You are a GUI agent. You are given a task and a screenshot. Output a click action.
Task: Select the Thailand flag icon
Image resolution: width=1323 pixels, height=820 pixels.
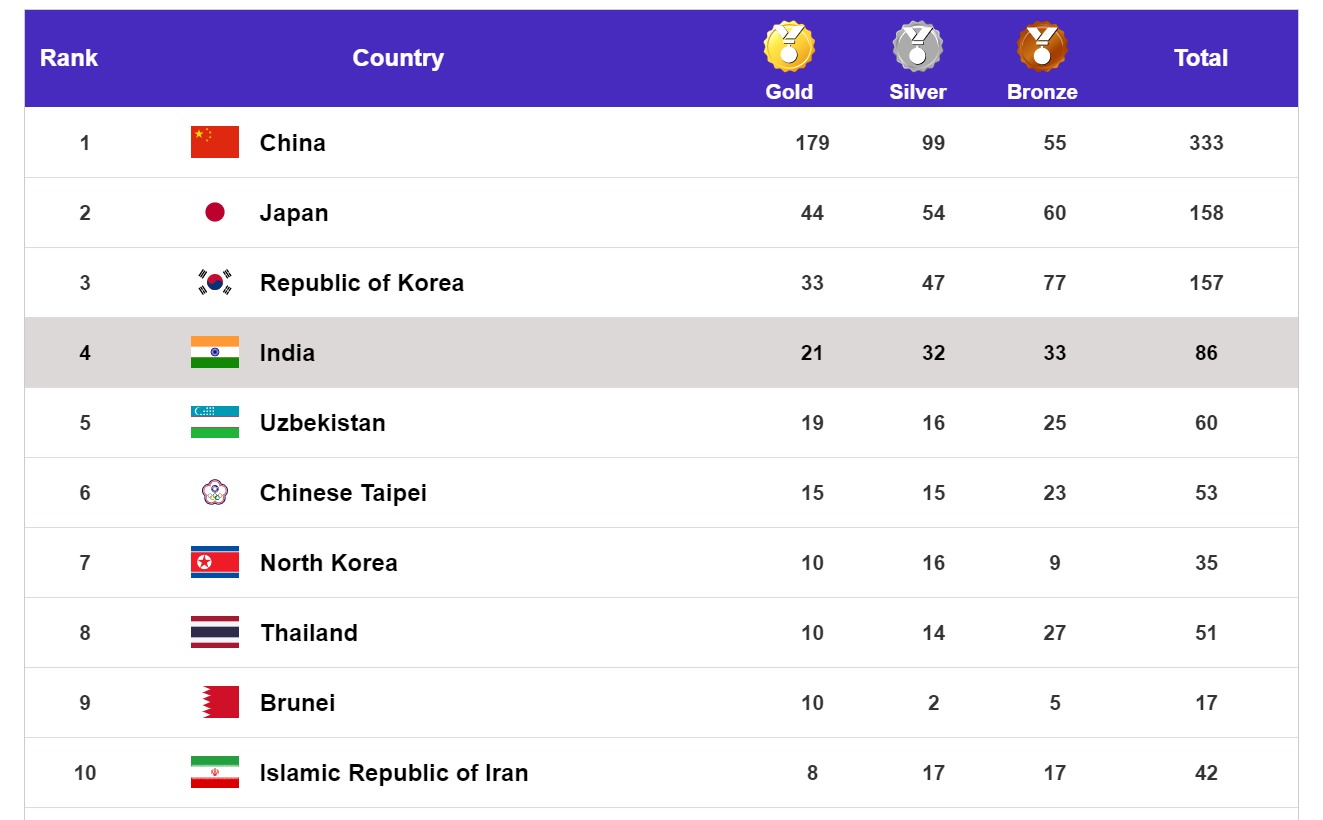(215, 632)
